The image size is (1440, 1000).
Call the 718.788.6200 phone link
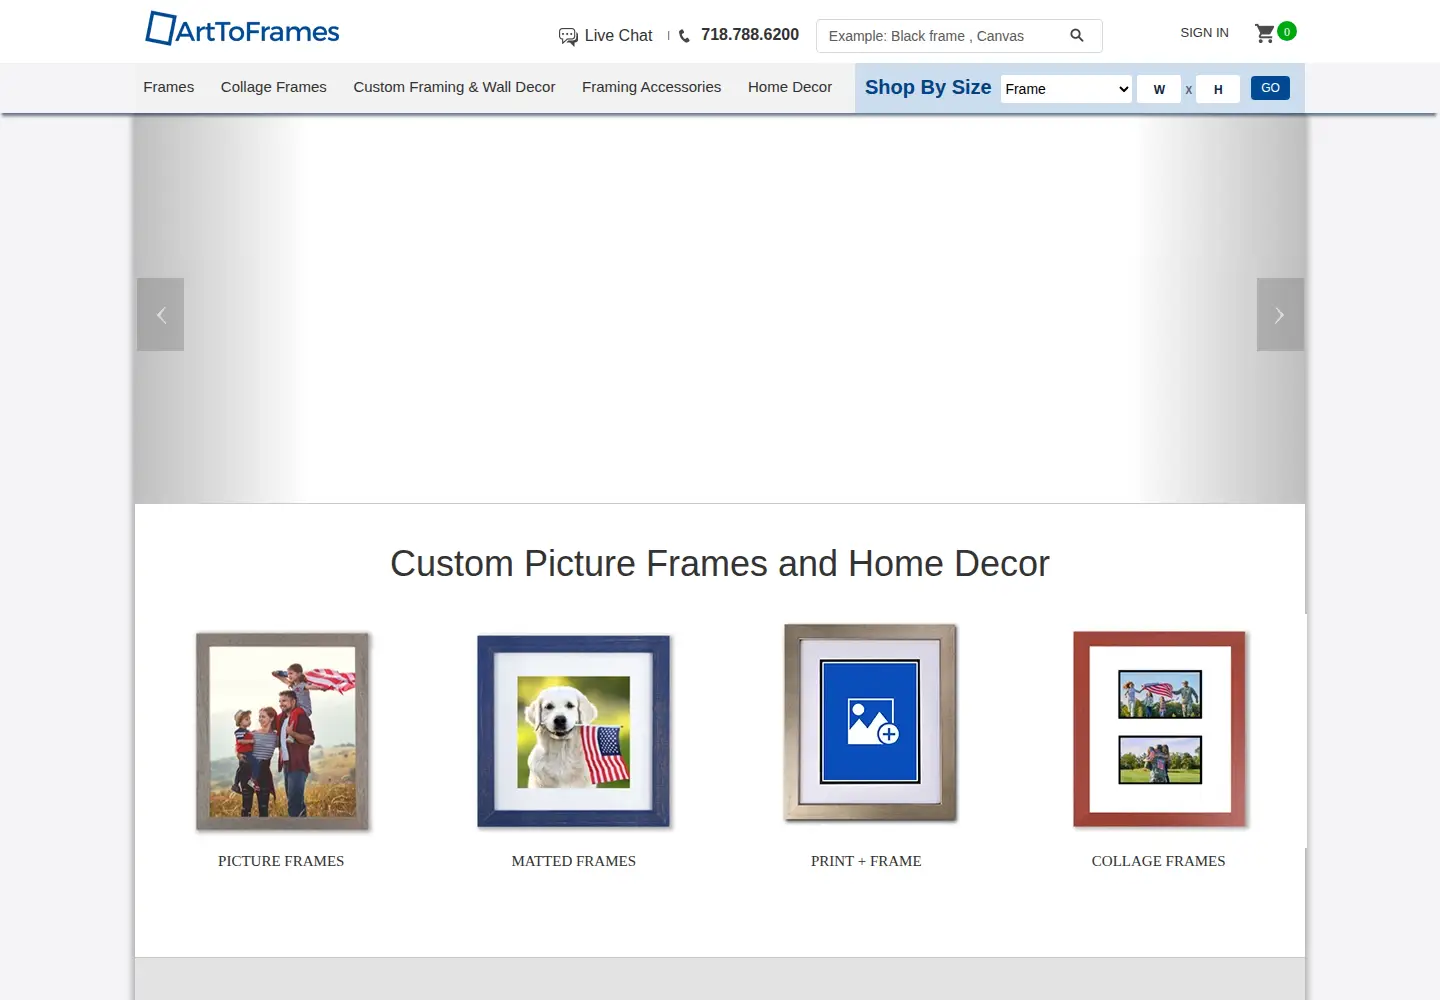pos(750,35)
